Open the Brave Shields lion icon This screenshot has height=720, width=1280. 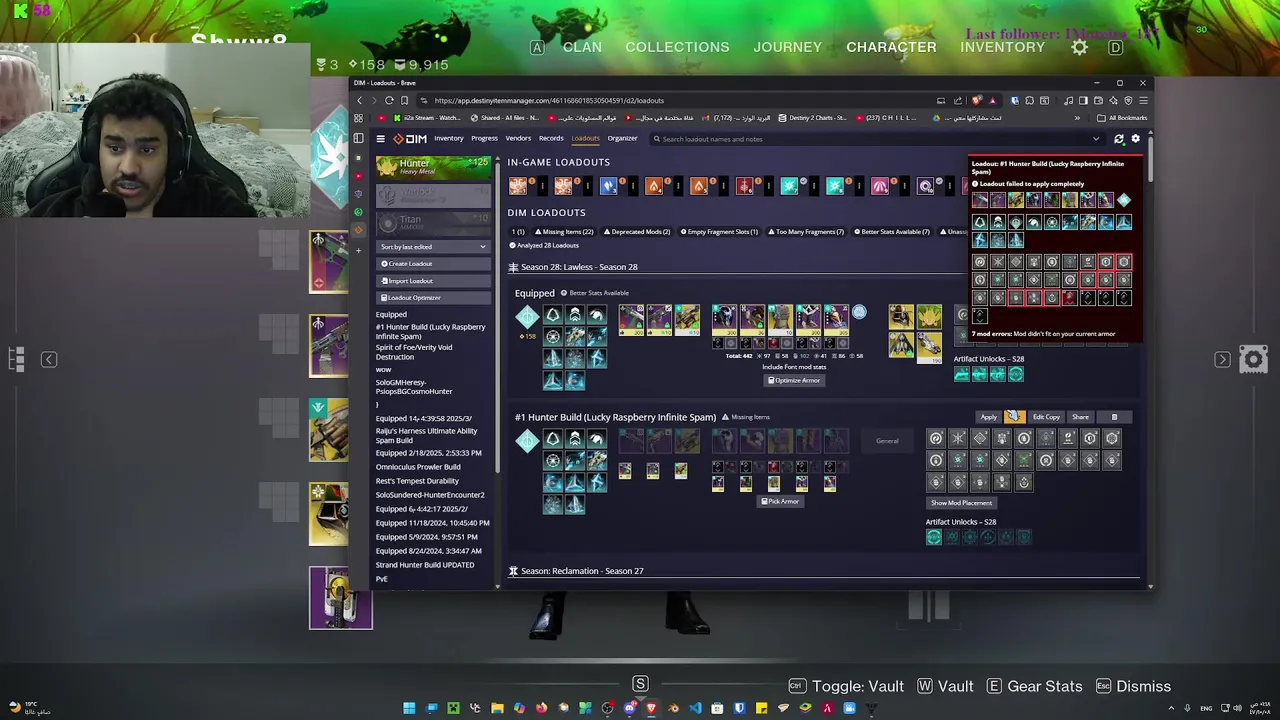point(977,100)
